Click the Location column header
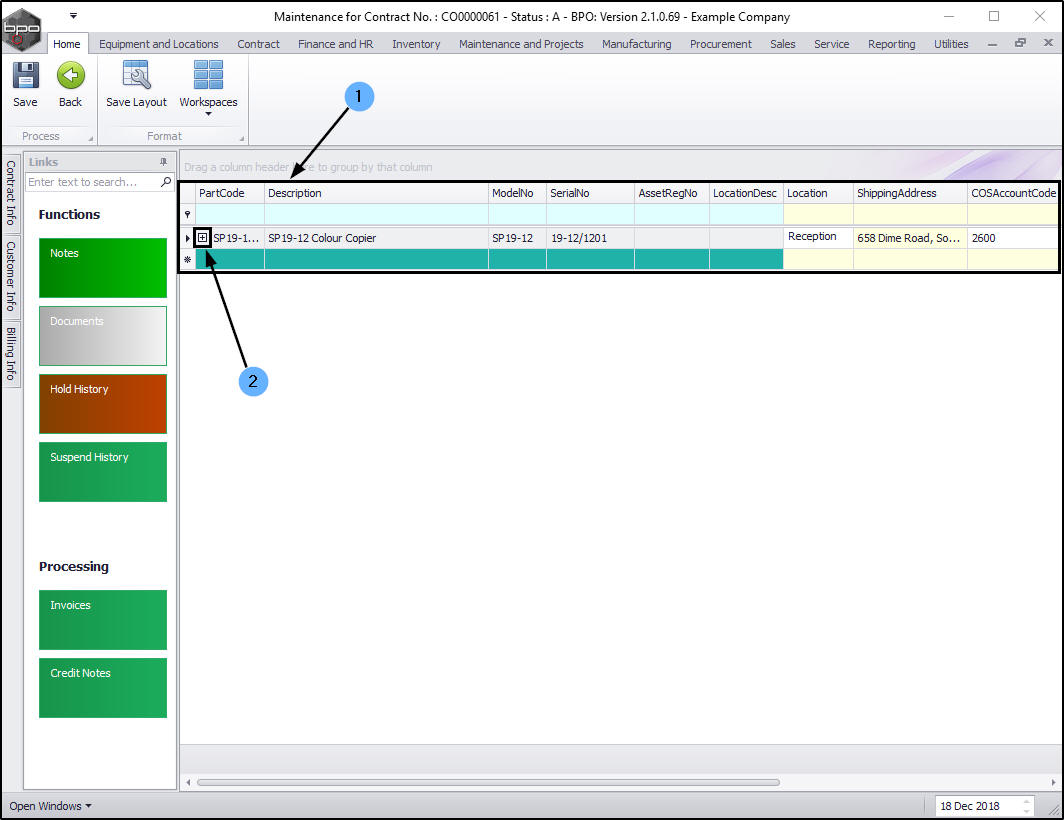Screen dimensions: 1064x820 (818, 193)
